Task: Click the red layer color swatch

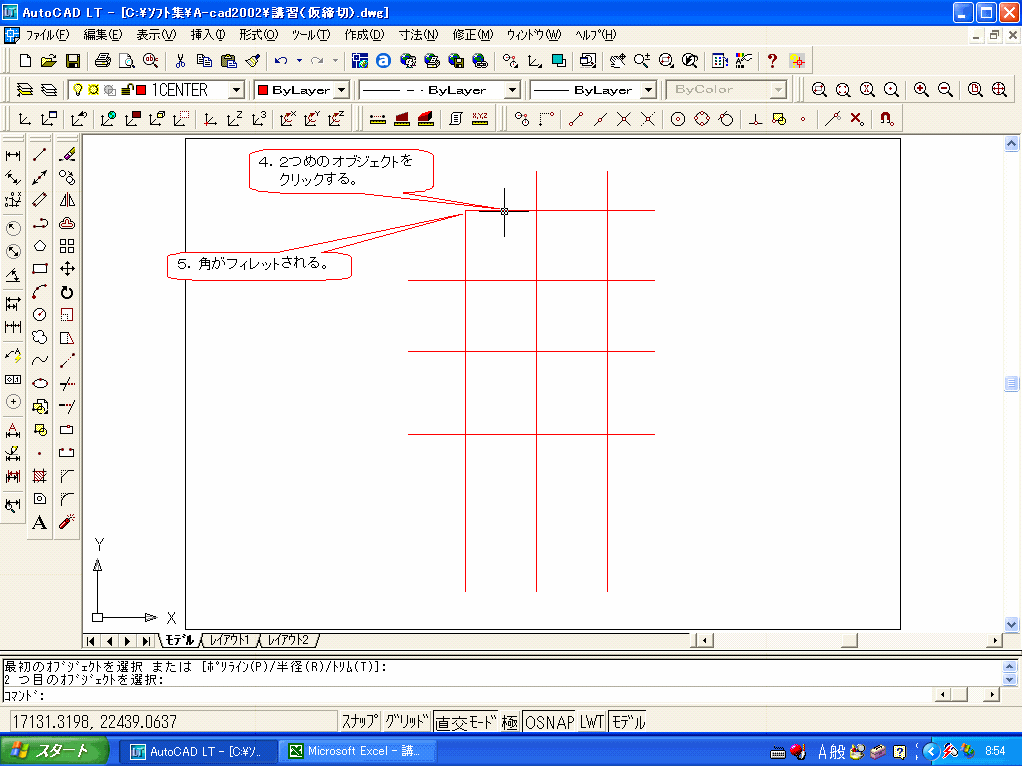Action: pyautogui.click(x=140, y=90)
